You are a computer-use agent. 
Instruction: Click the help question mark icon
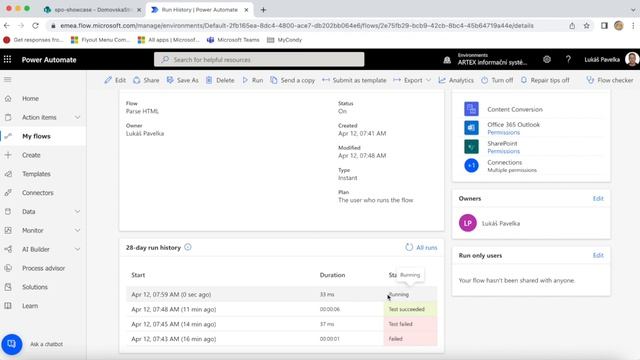(x=568, y=60)
